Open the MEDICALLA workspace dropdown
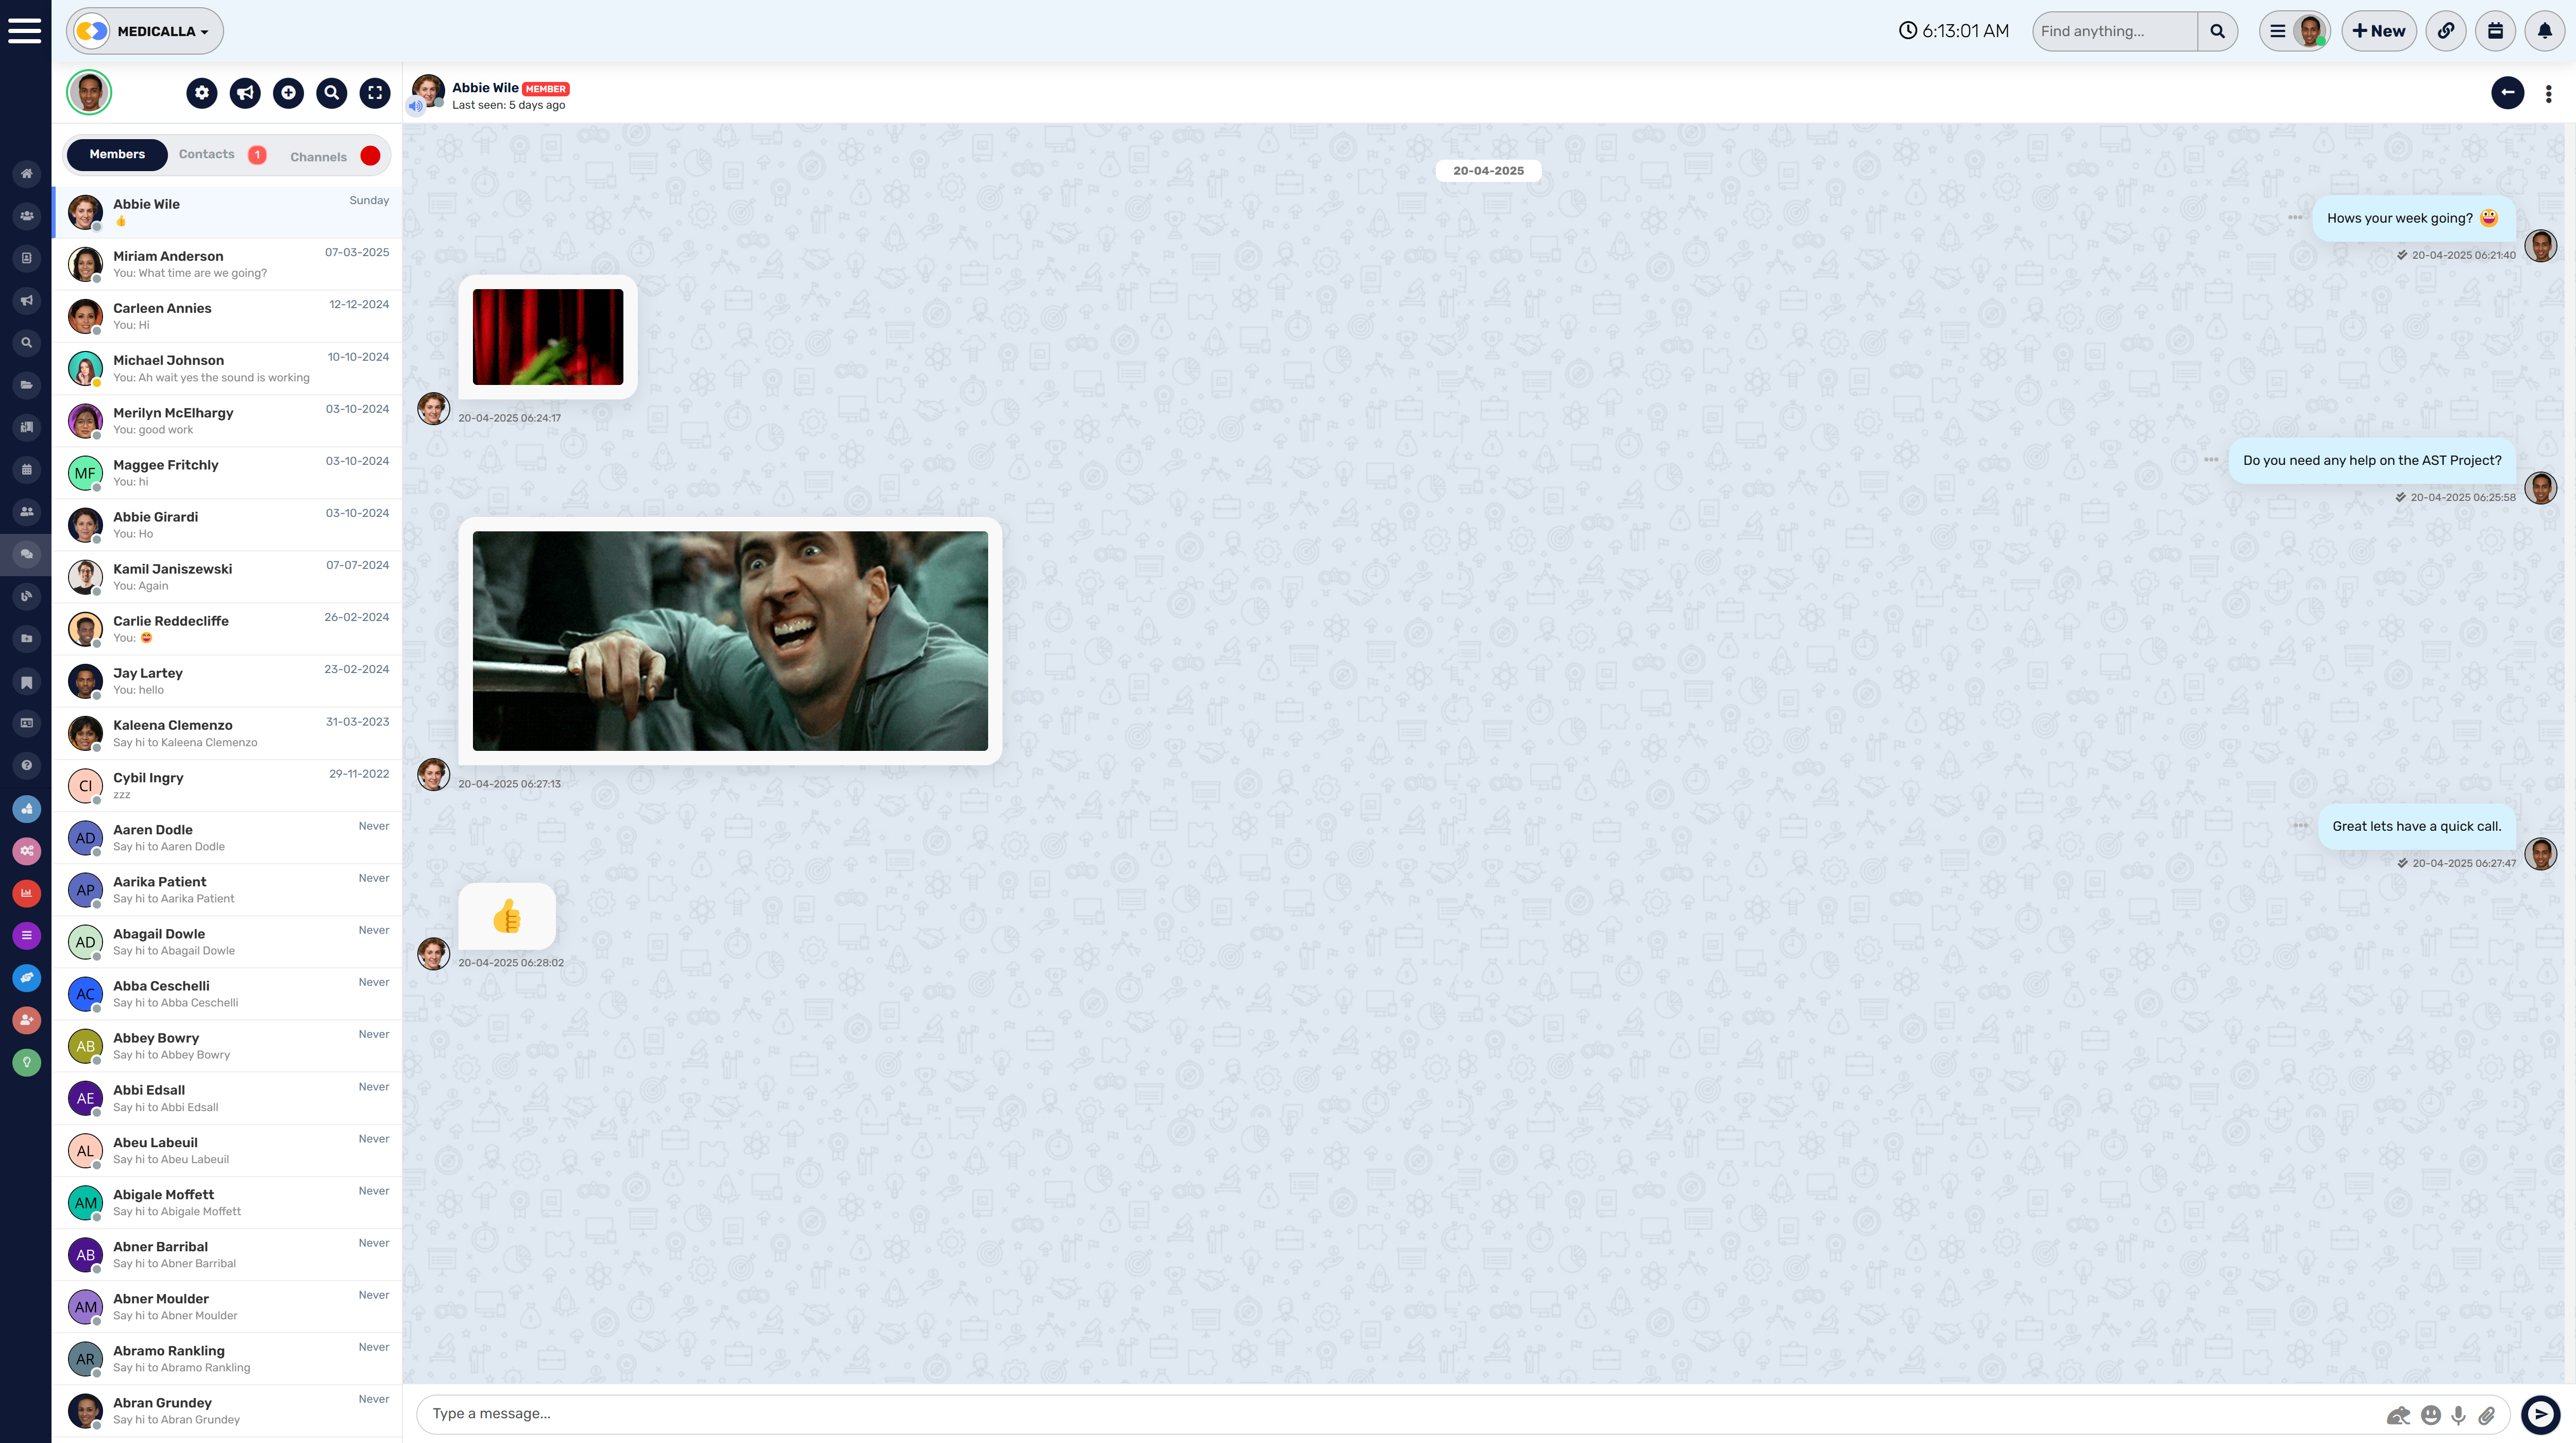 click(x=144, y=30)
